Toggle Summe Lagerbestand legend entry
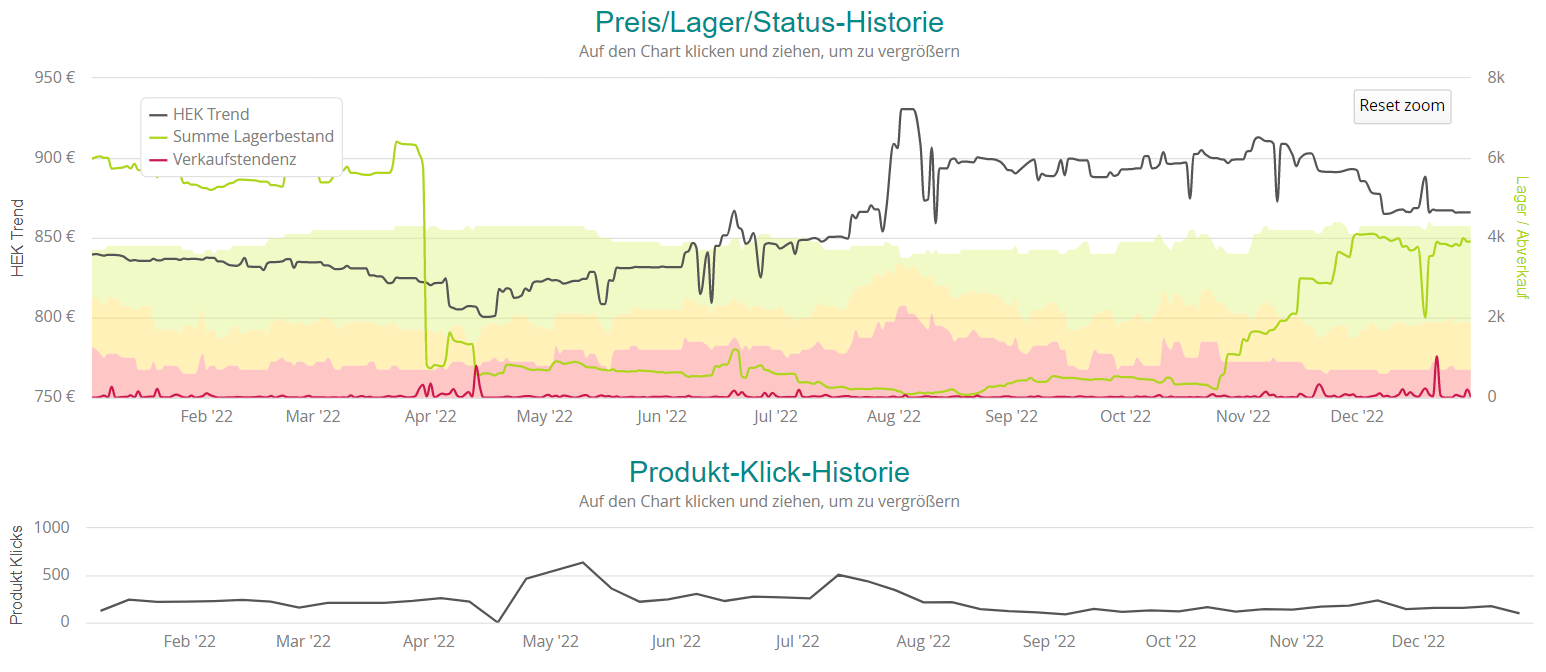The height and width of the screenshot is (672, 1546). point(253,137)
